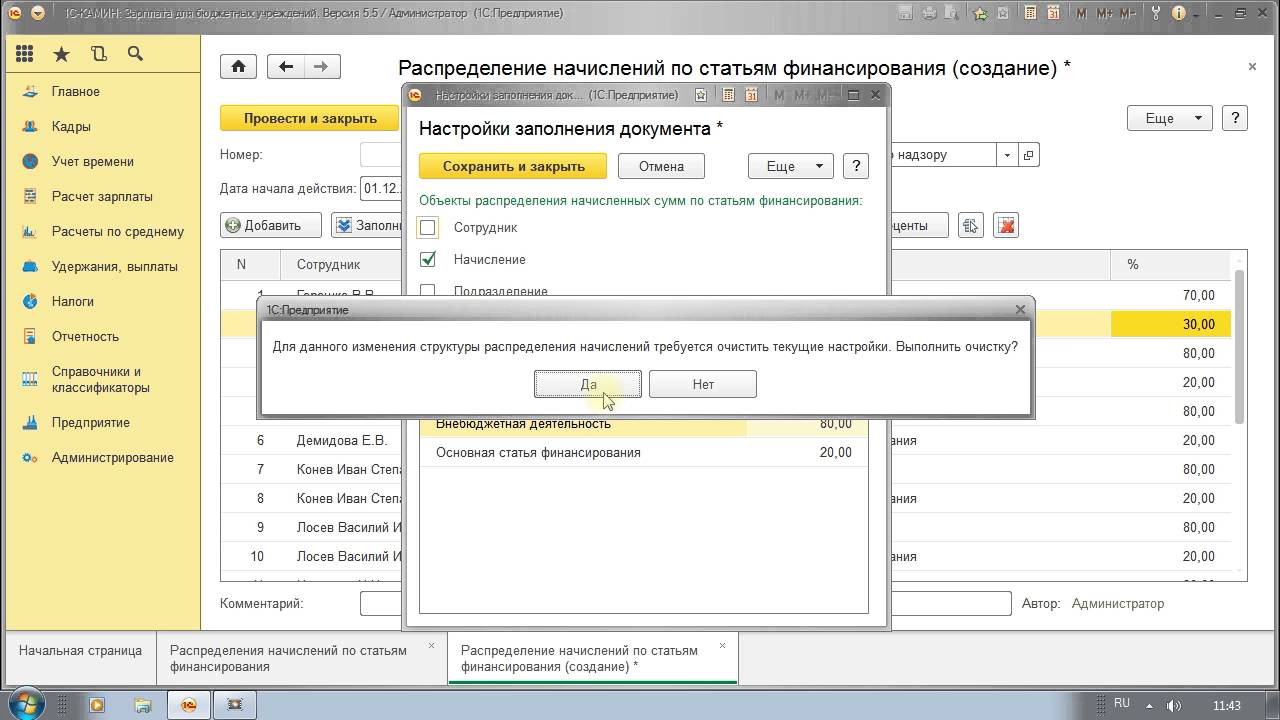Click the Дата начала действия field
The image size is (1280, 720).
381,188
